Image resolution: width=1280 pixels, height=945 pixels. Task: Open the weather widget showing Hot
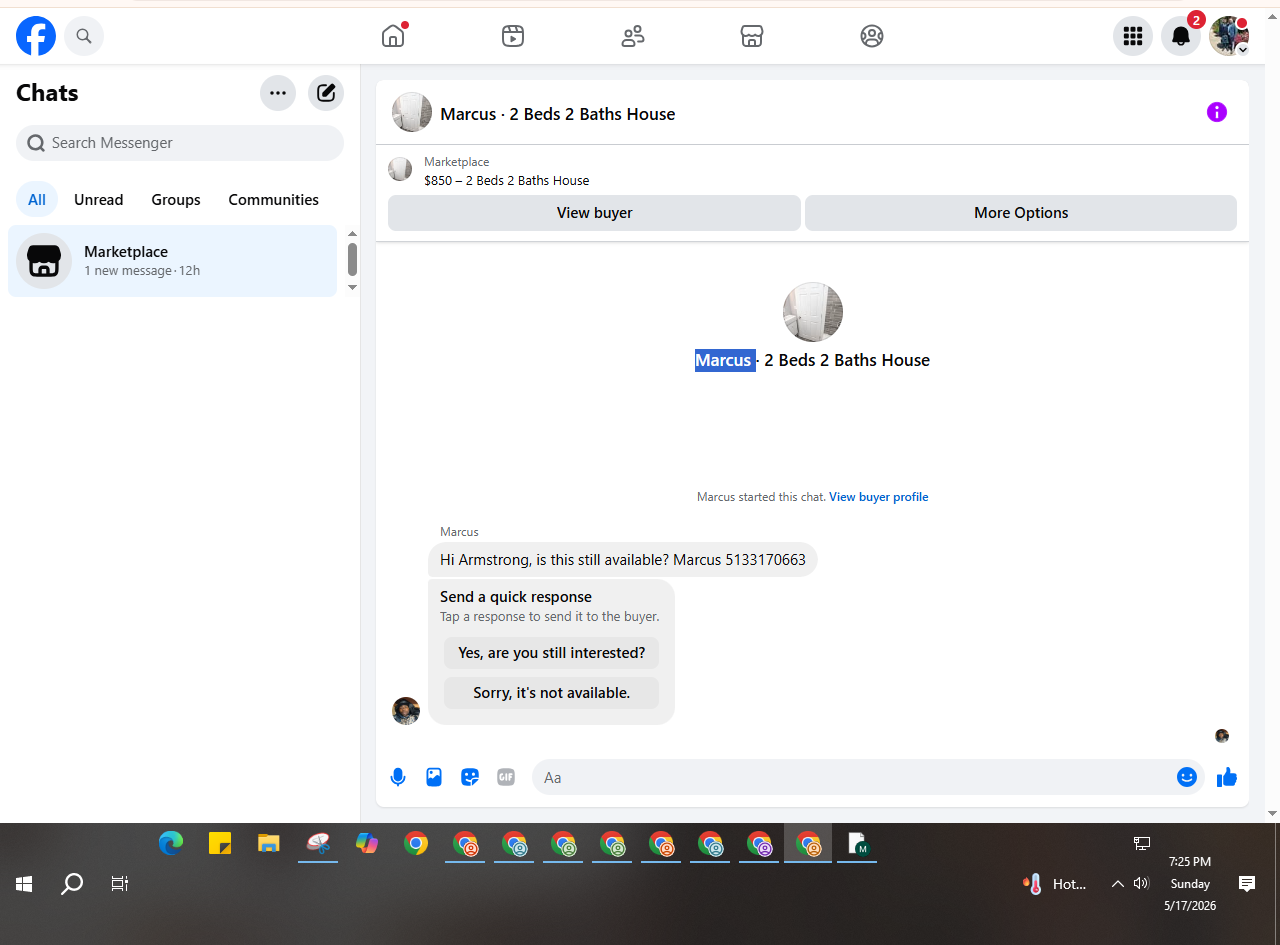1055,884
